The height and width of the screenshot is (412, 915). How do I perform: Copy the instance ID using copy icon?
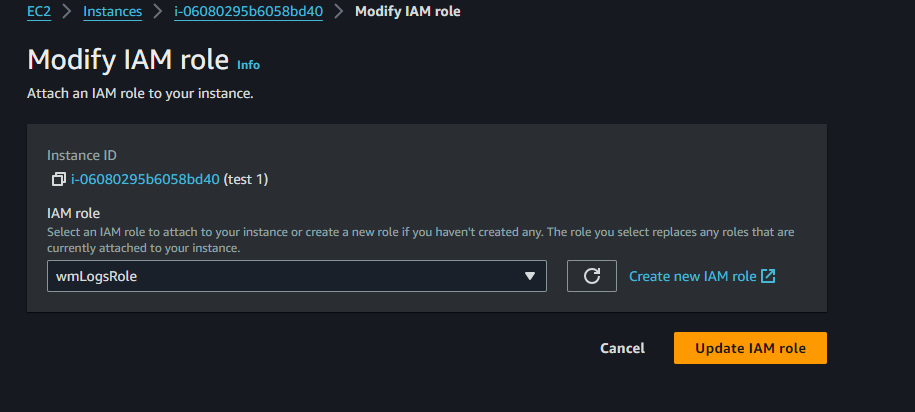(58, 179)
